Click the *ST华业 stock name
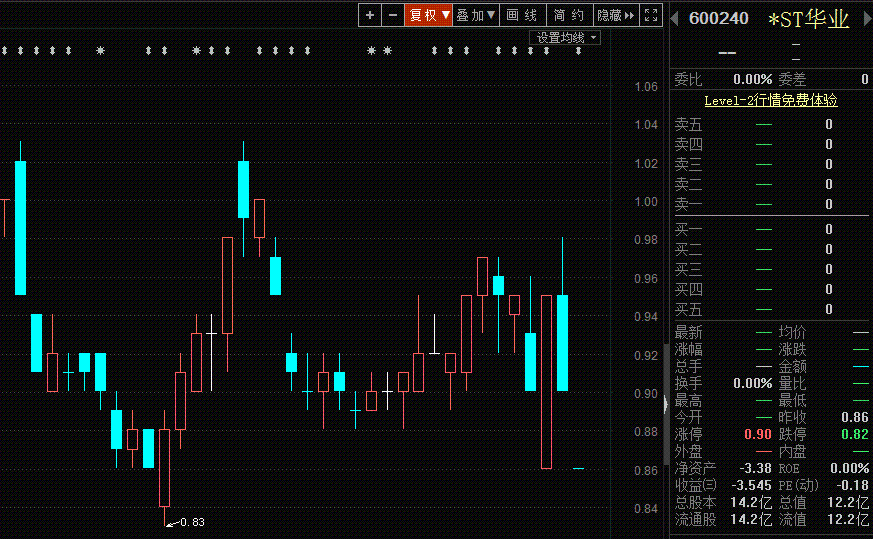 point(808,19)
